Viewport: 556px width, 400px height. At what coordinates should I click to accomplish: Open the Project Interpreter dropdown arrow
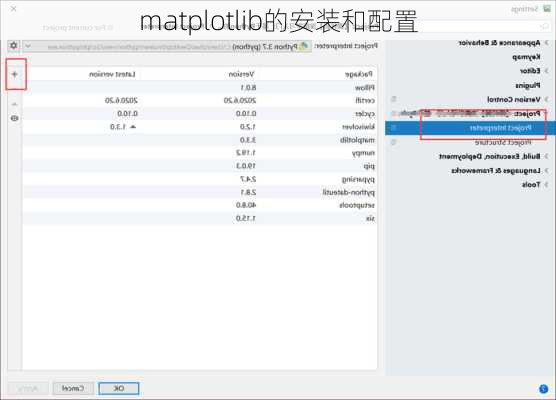coord(28,46)
